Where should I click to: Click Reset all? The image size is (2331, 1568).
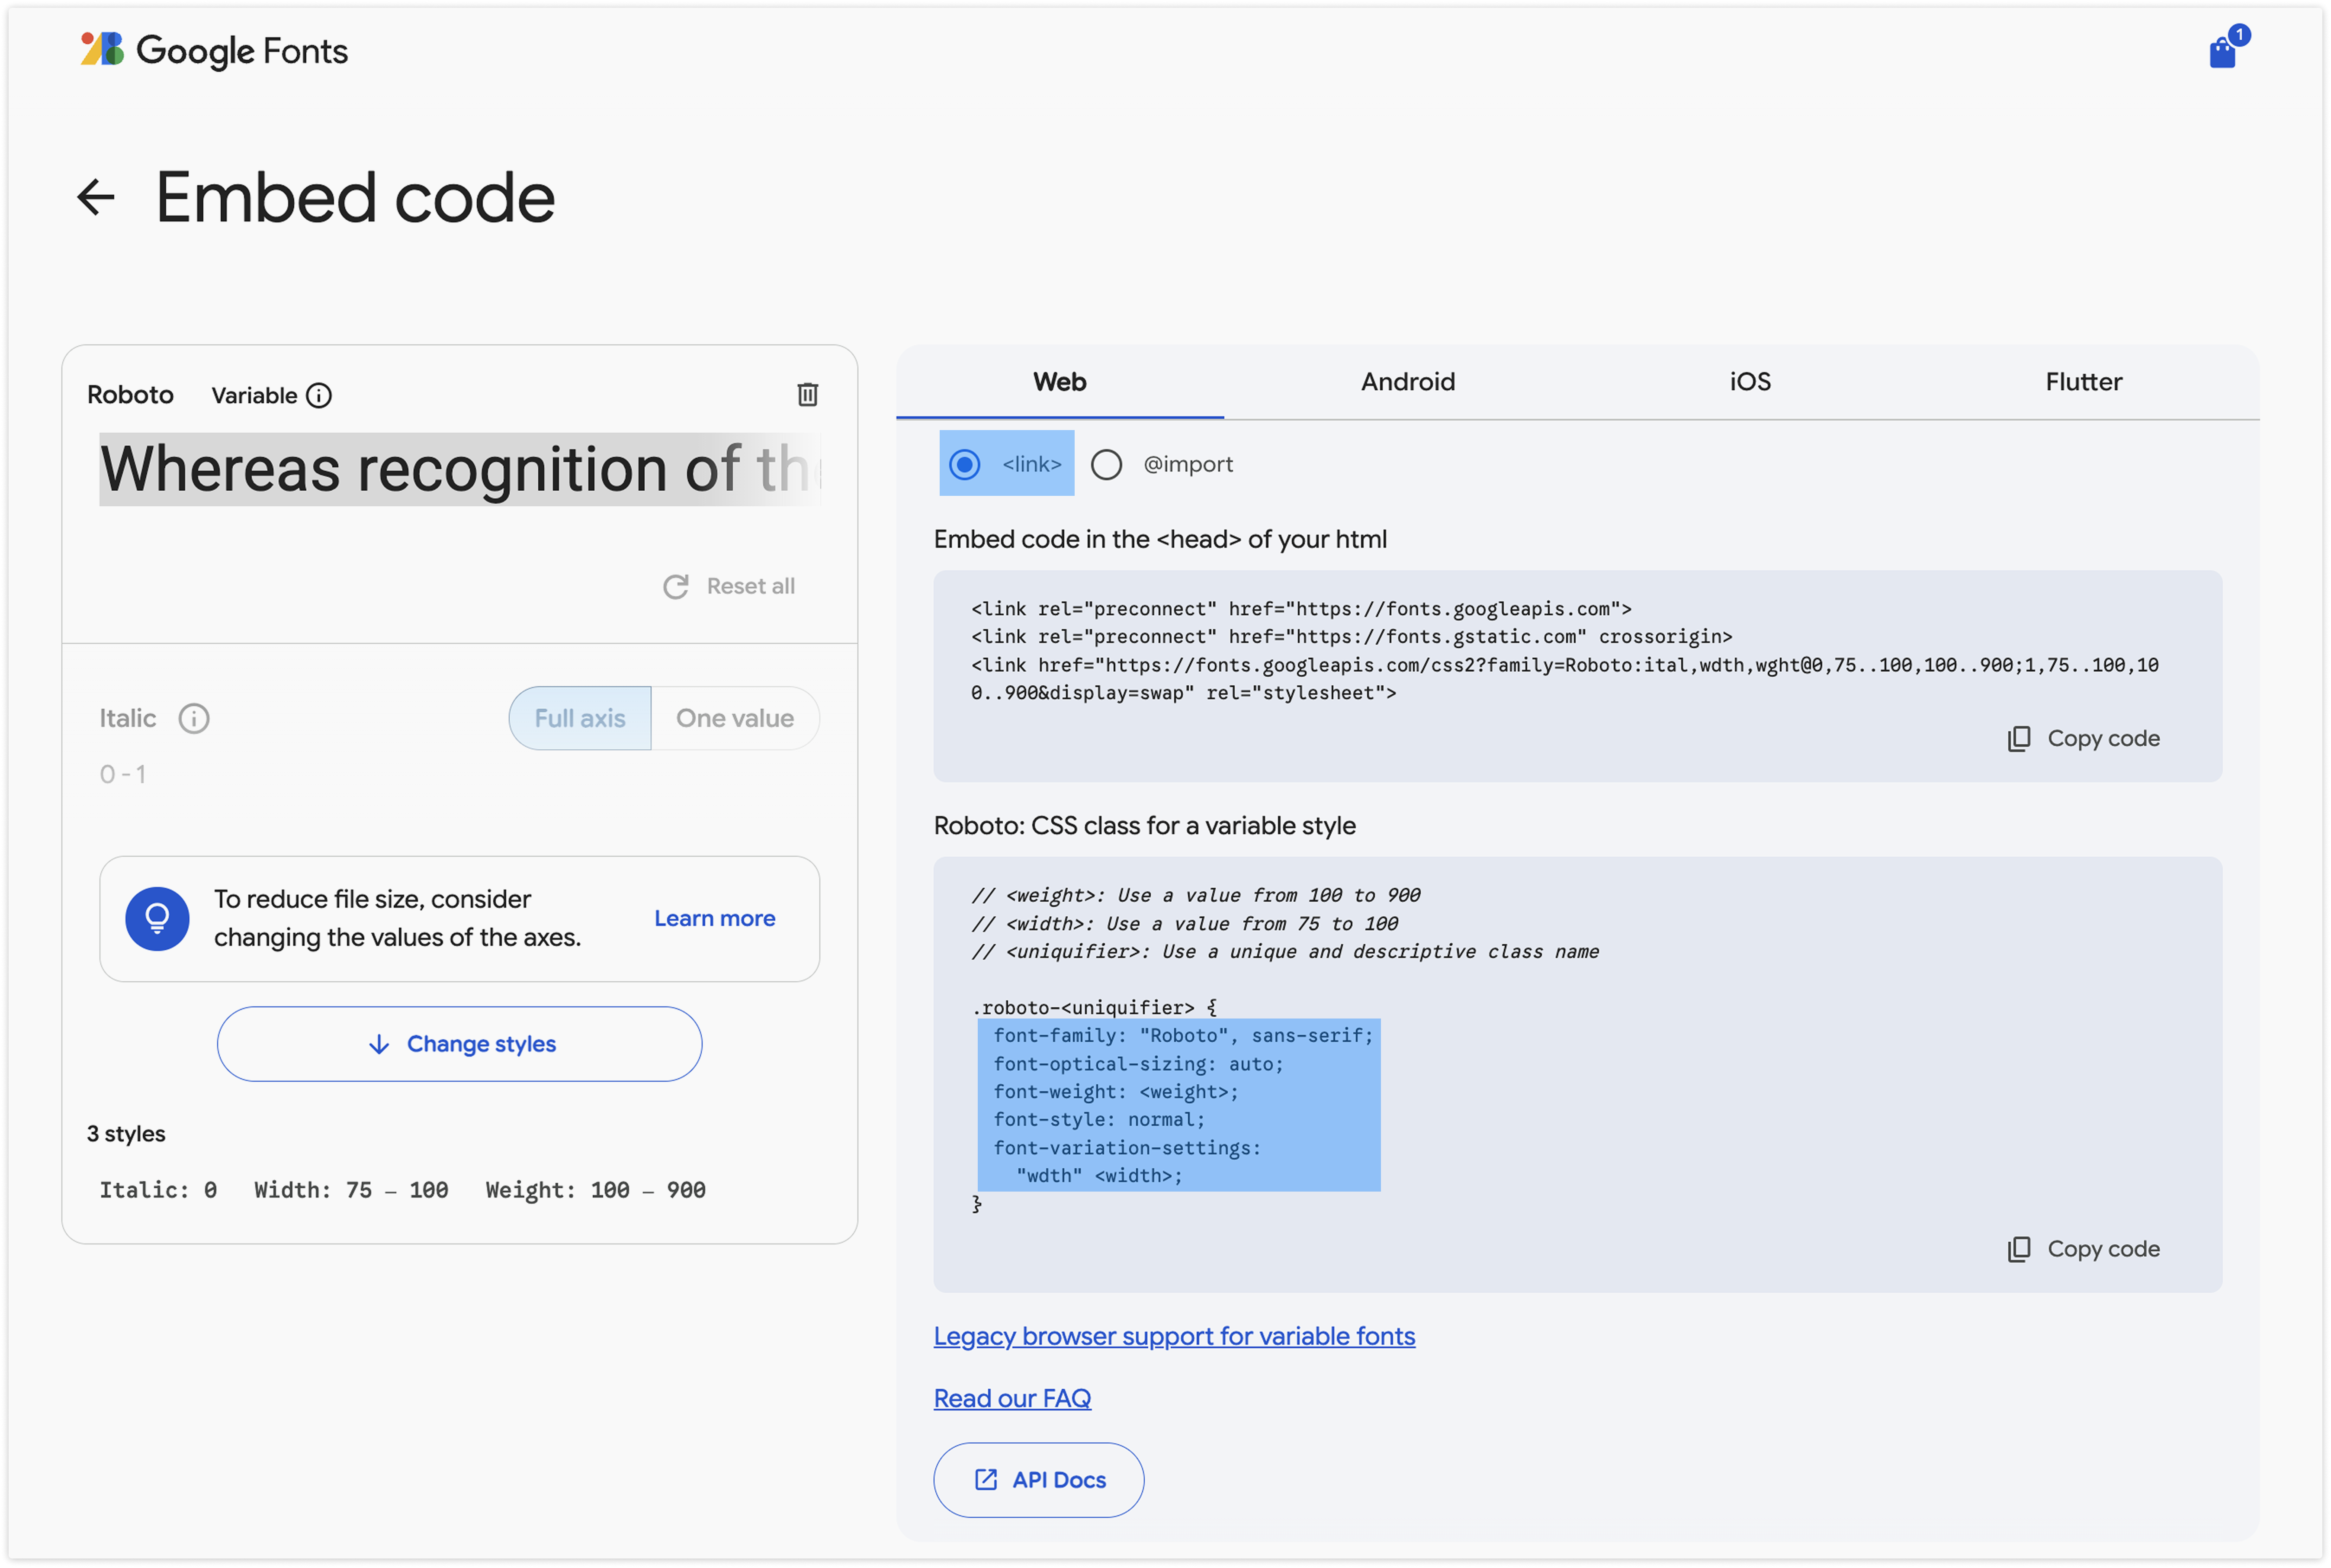tap(730, 586)
